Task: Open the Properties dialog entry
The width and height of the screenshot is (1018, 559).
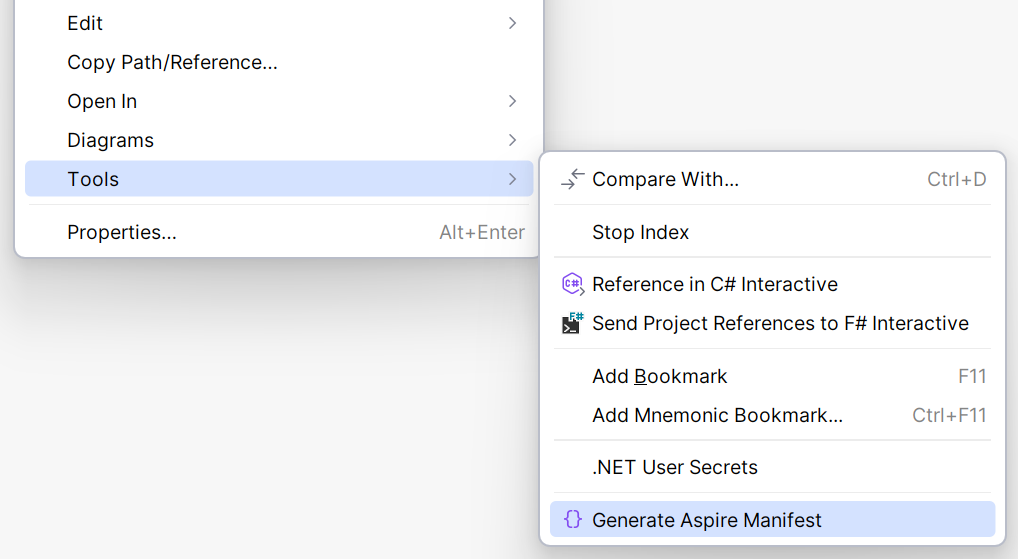Action: pos(122,232)
